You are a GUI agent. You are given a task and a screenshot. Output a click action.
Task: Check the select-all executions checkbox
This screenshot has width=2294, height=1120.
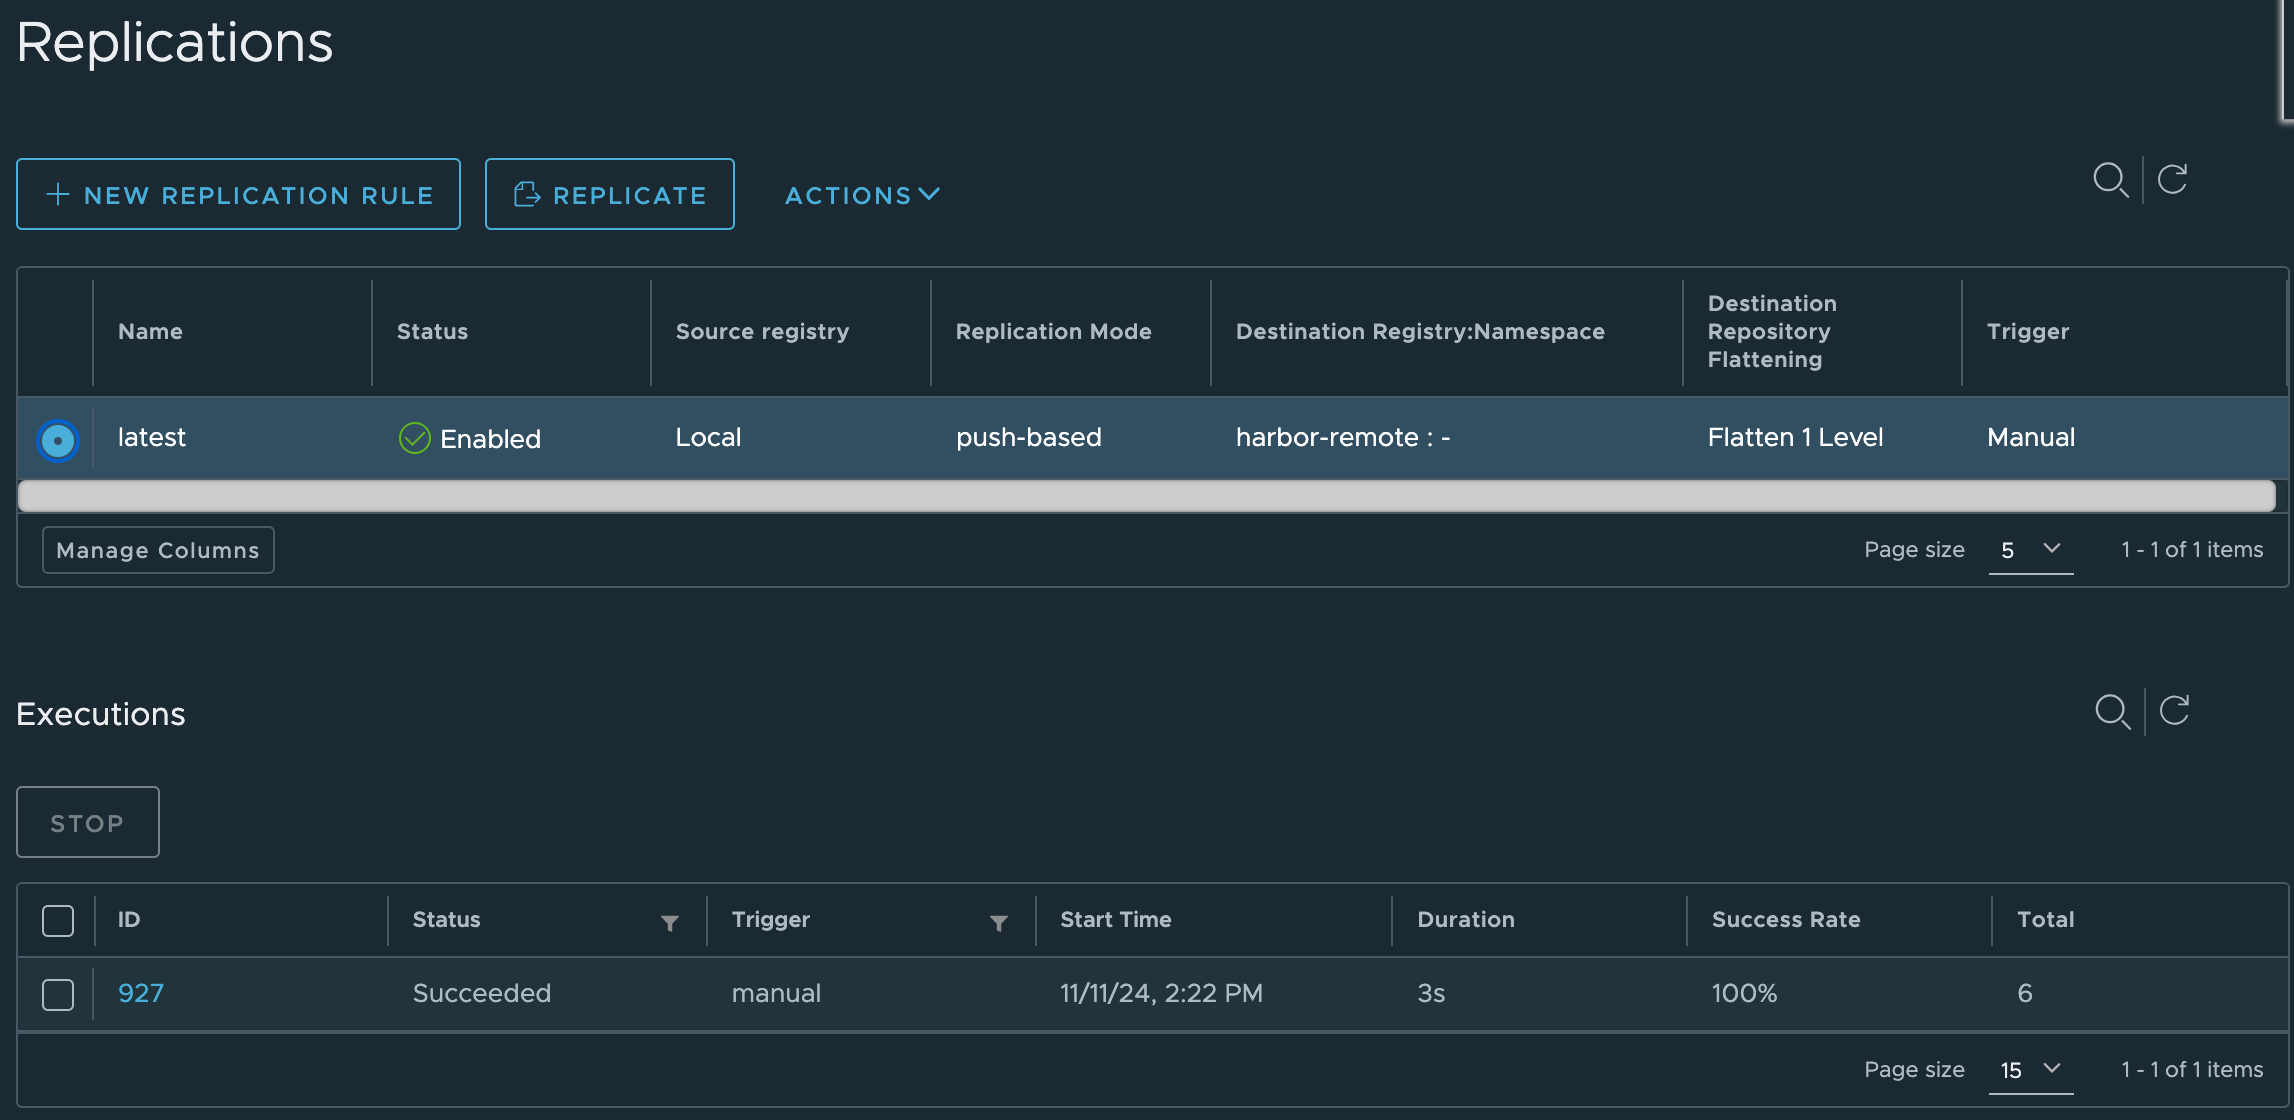(x=58, y=920)
